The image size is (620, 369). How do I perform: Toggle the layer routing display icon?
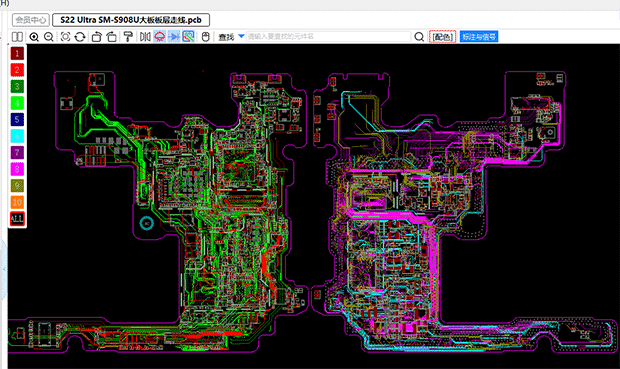point(189,37)
